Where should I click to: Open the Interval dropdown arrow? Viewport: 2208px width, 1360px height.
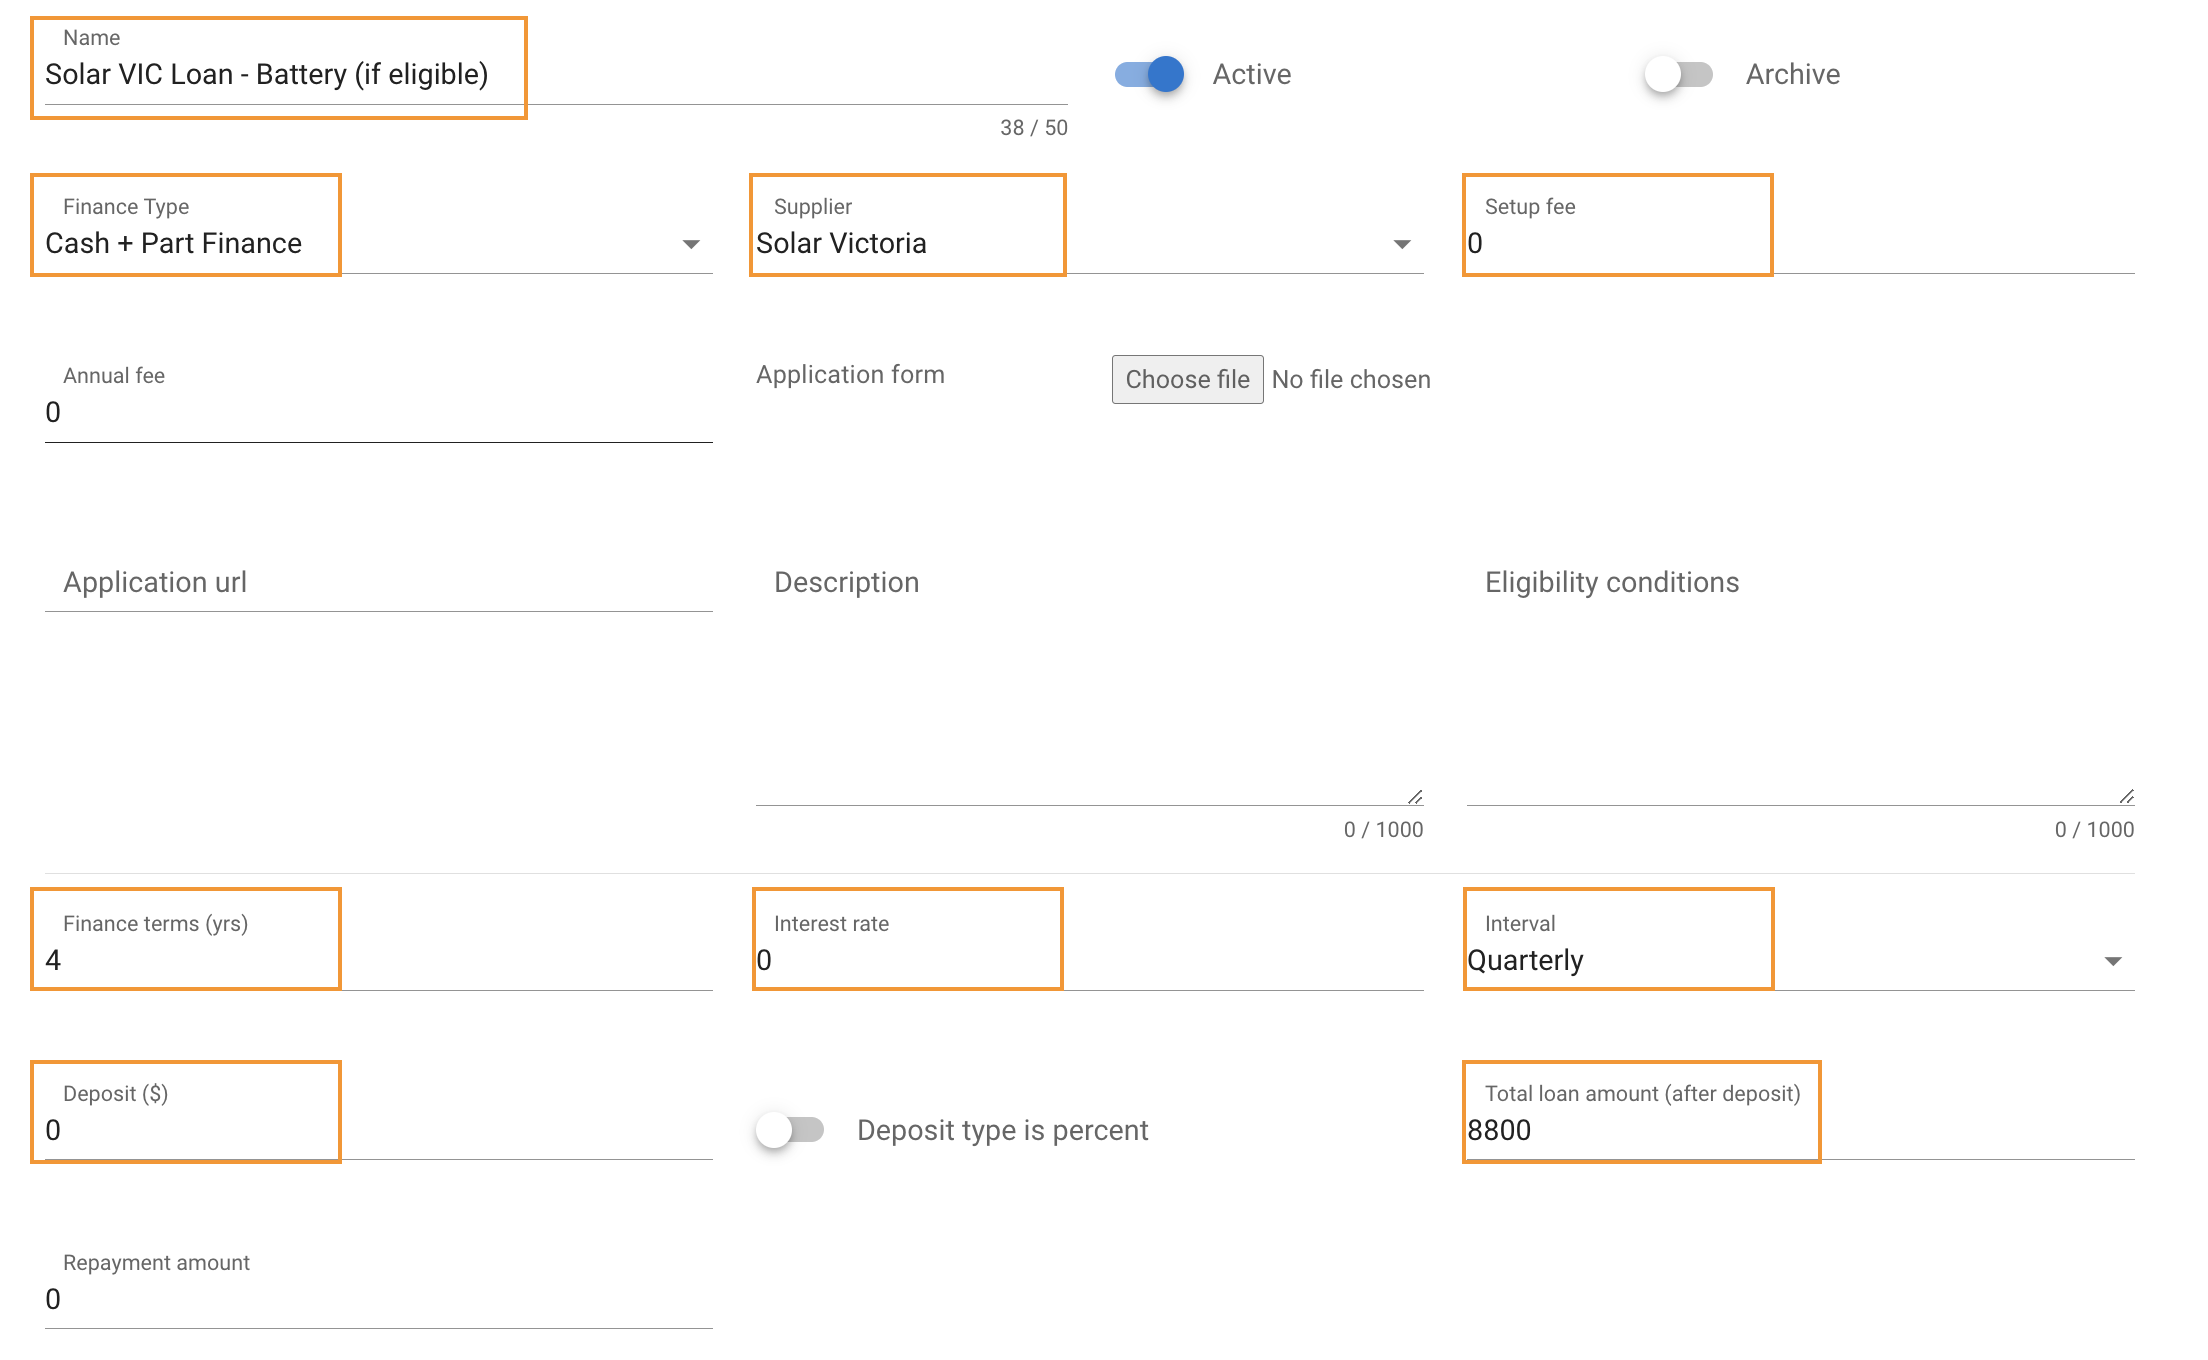coord(2113,961)
